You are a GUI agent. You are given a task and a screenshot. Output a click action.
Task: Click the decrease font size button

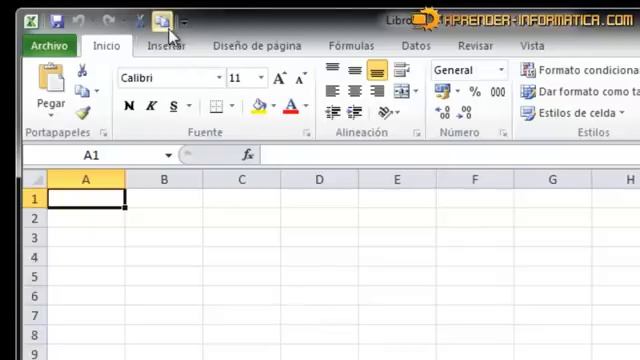301,78
